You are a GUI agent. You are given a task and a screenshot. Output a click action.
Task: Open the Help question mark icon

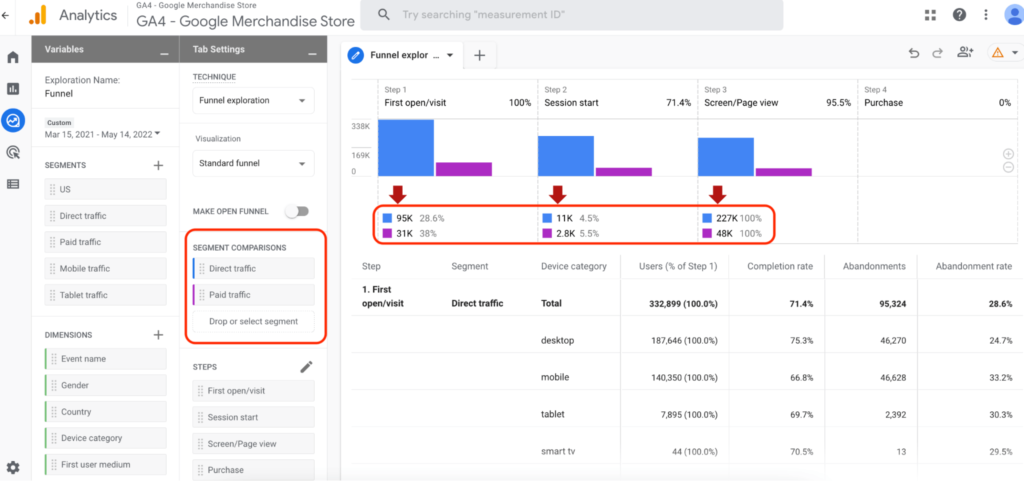959,14
